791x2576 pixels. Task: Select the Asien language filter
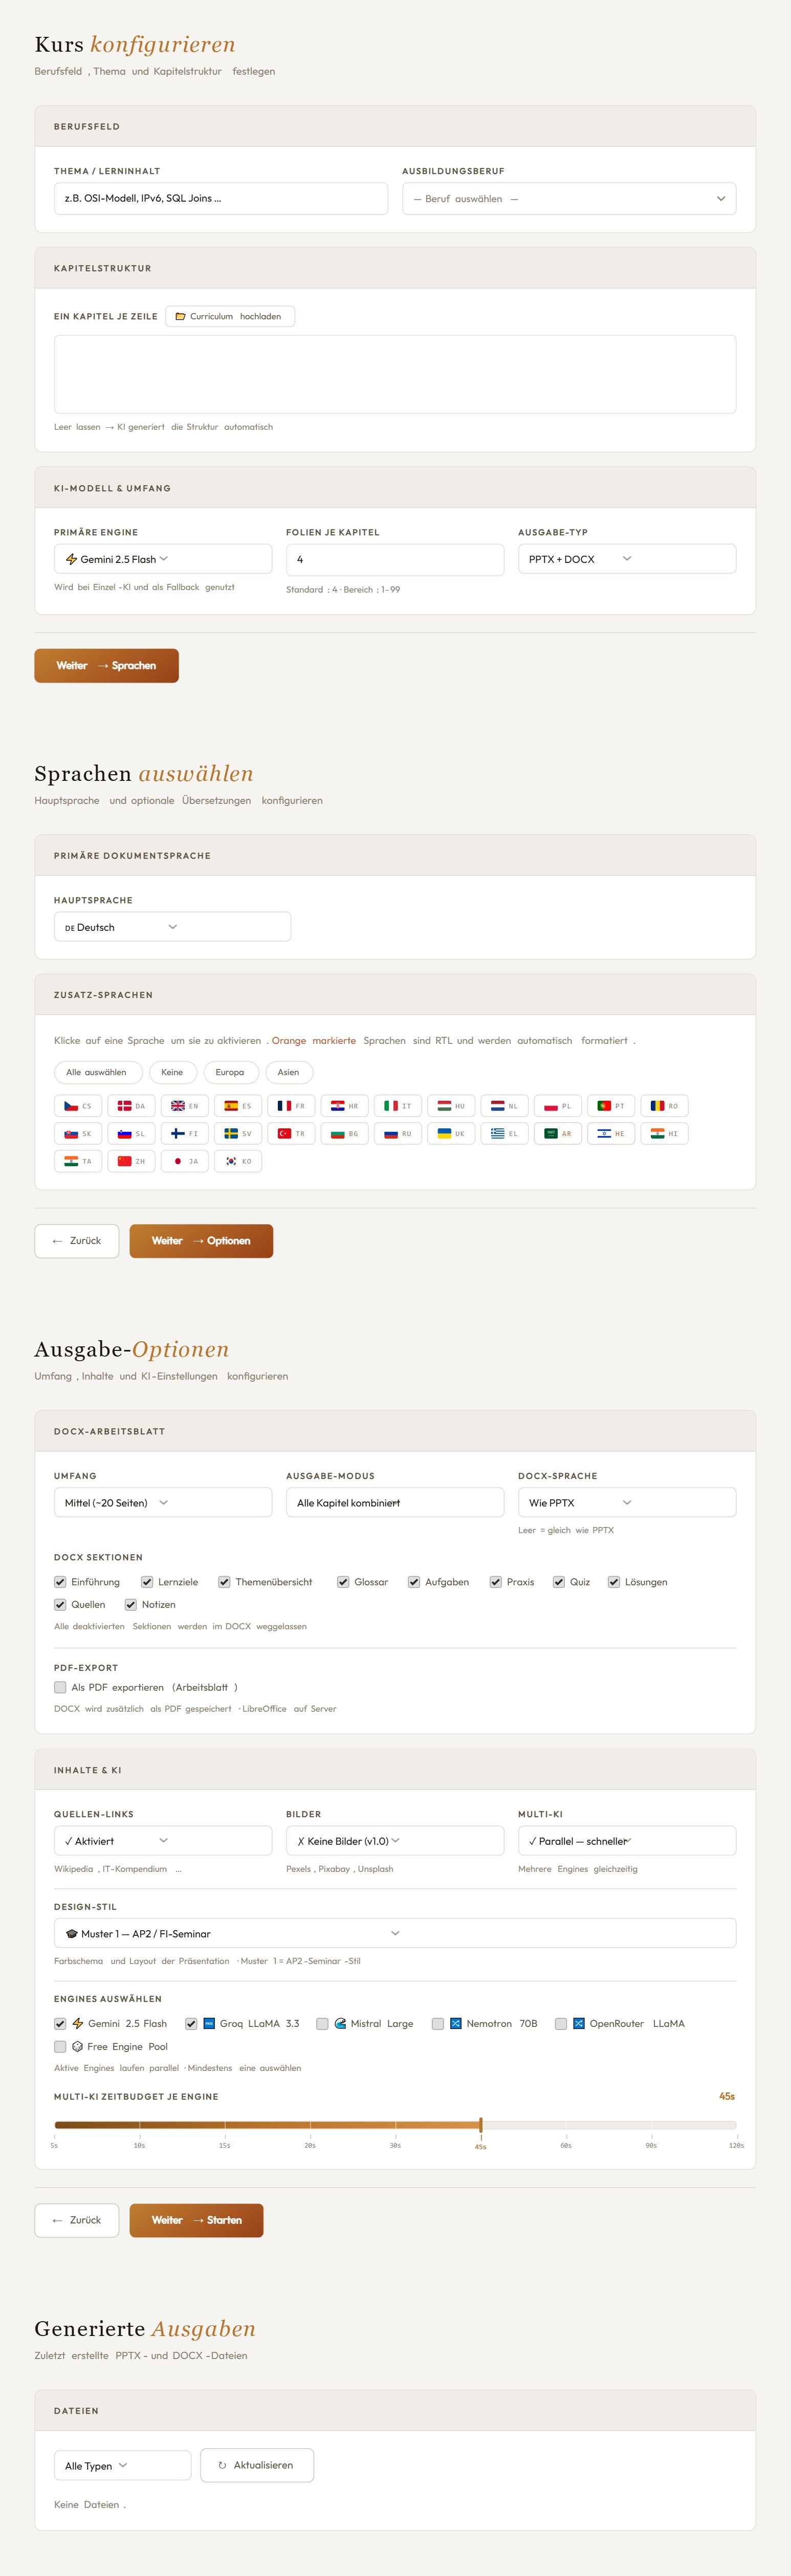coord(289,1072)
